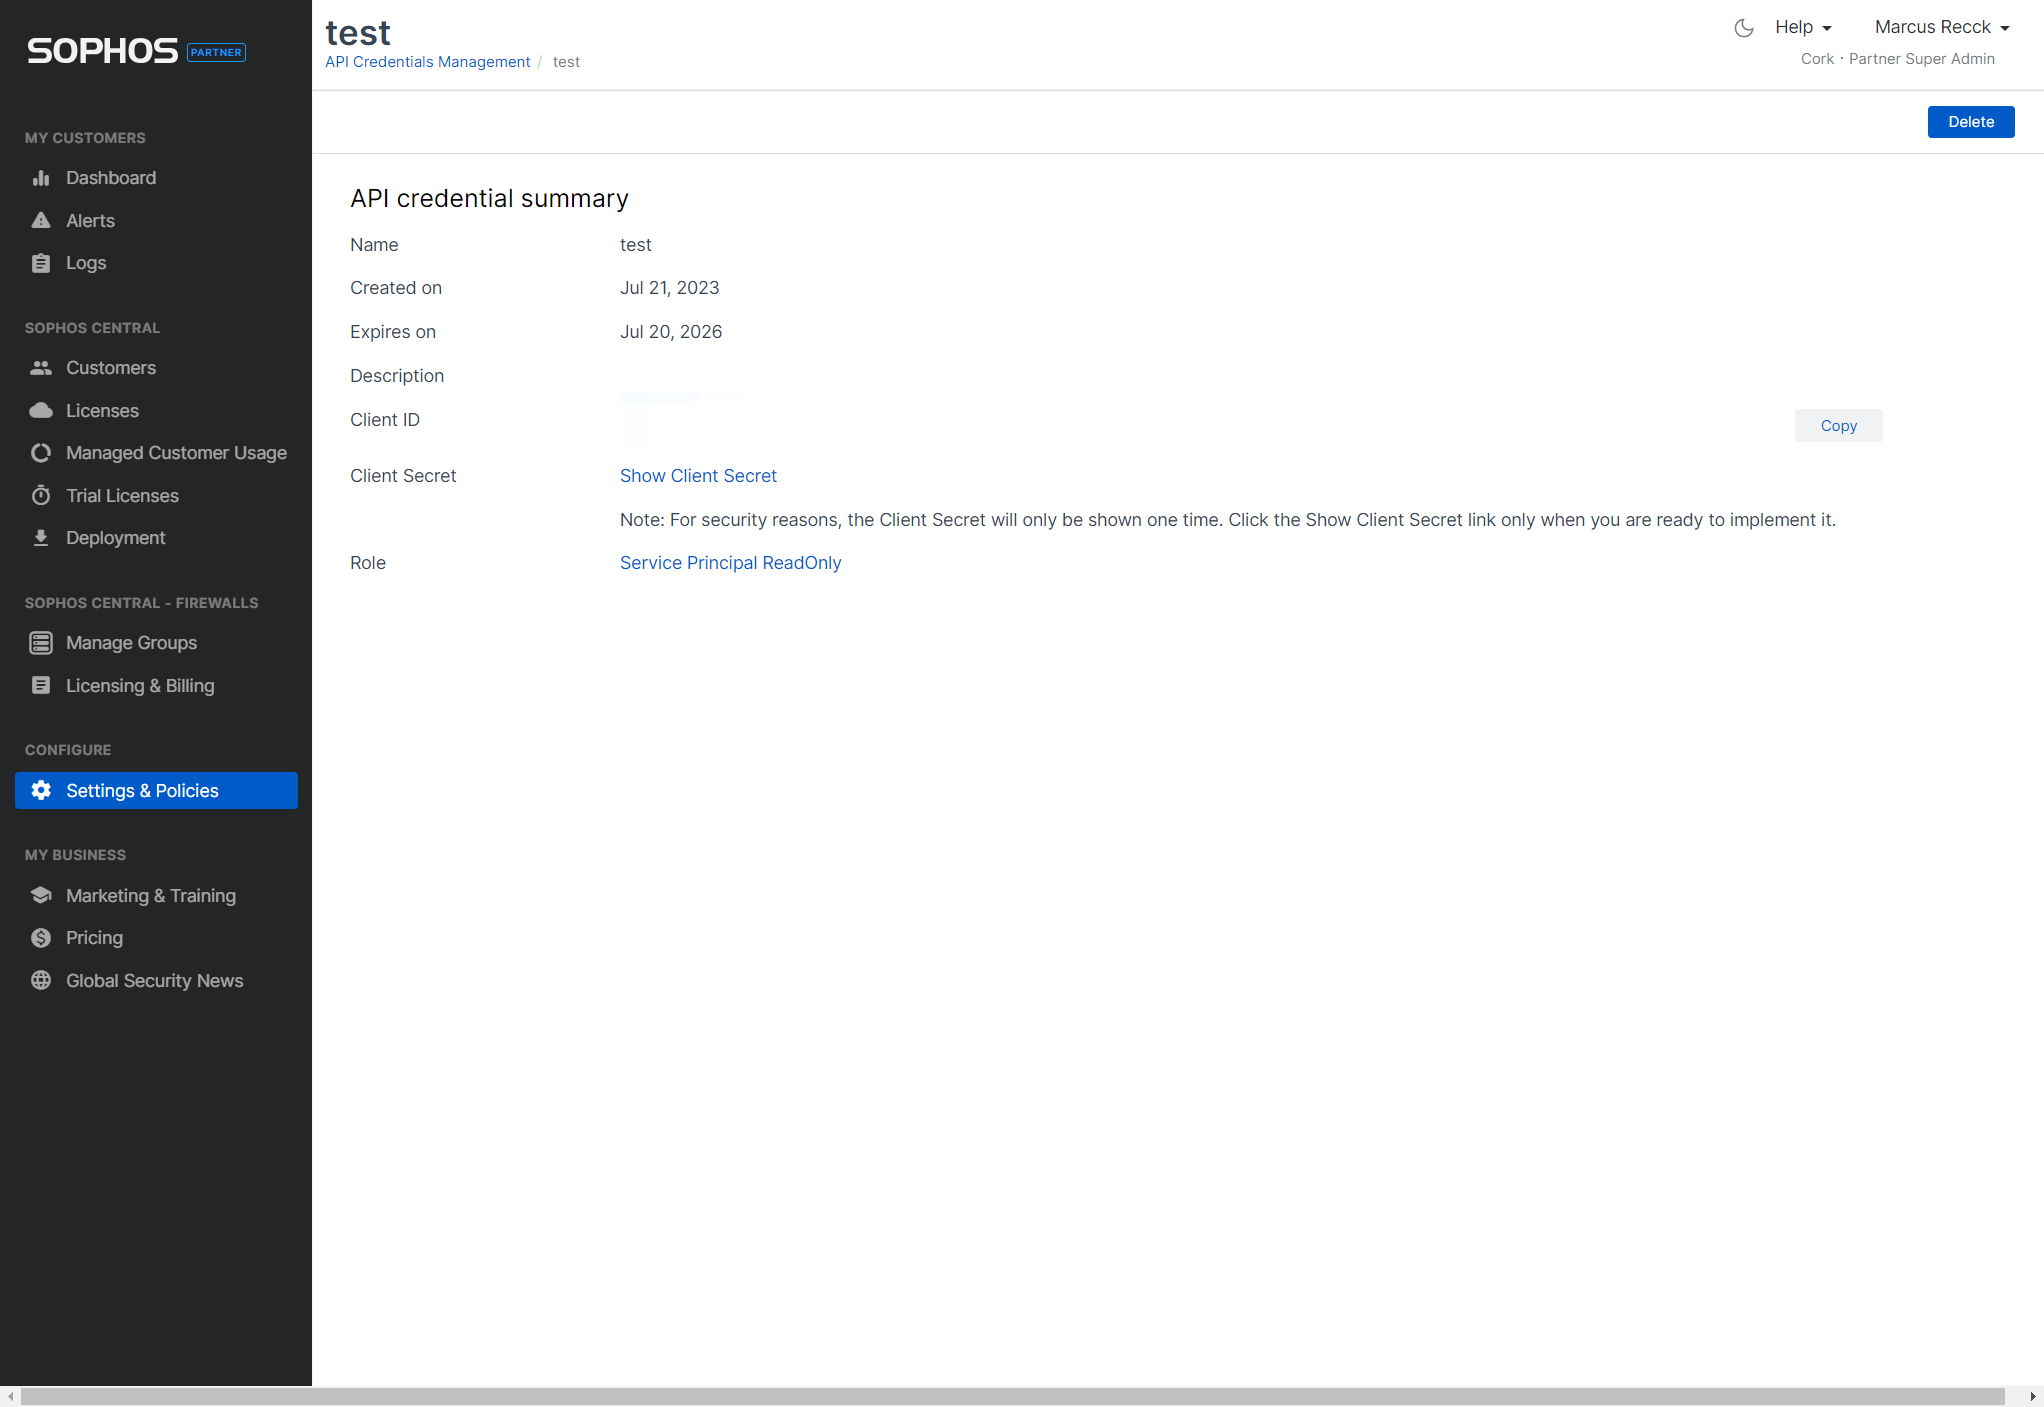2044x1407 pixels.
Task: Click the Licenses cloud icon
Action: click(41, 411)
